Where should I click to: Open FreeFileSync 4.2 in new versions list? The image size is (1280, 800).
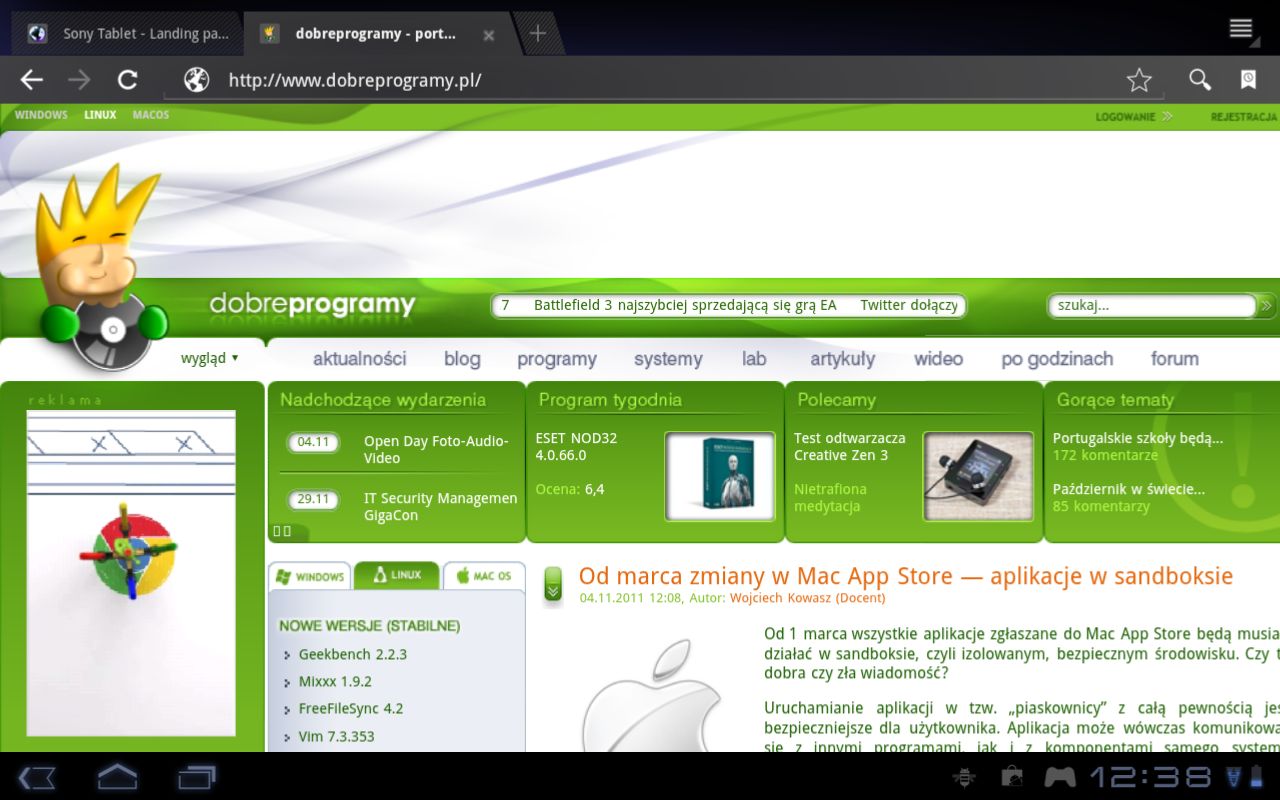click(x=351, y=709)
